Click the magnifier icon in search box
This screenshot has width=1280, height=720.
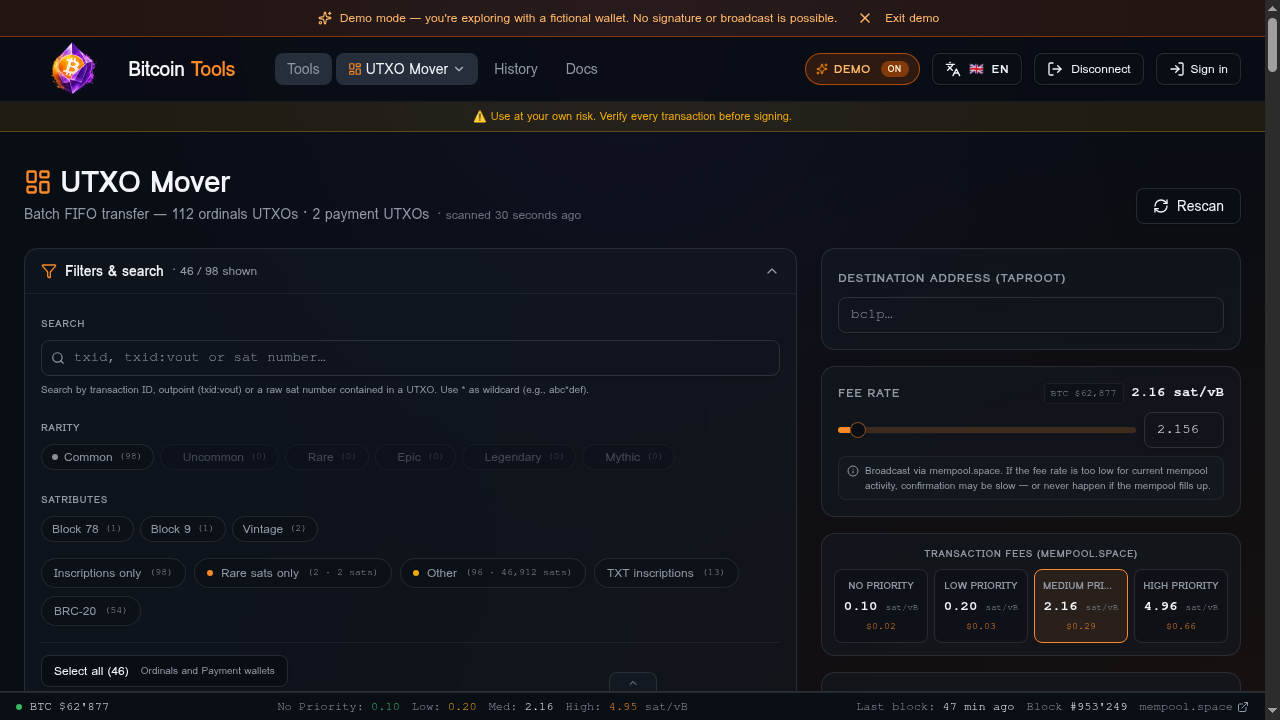(58, 358)
